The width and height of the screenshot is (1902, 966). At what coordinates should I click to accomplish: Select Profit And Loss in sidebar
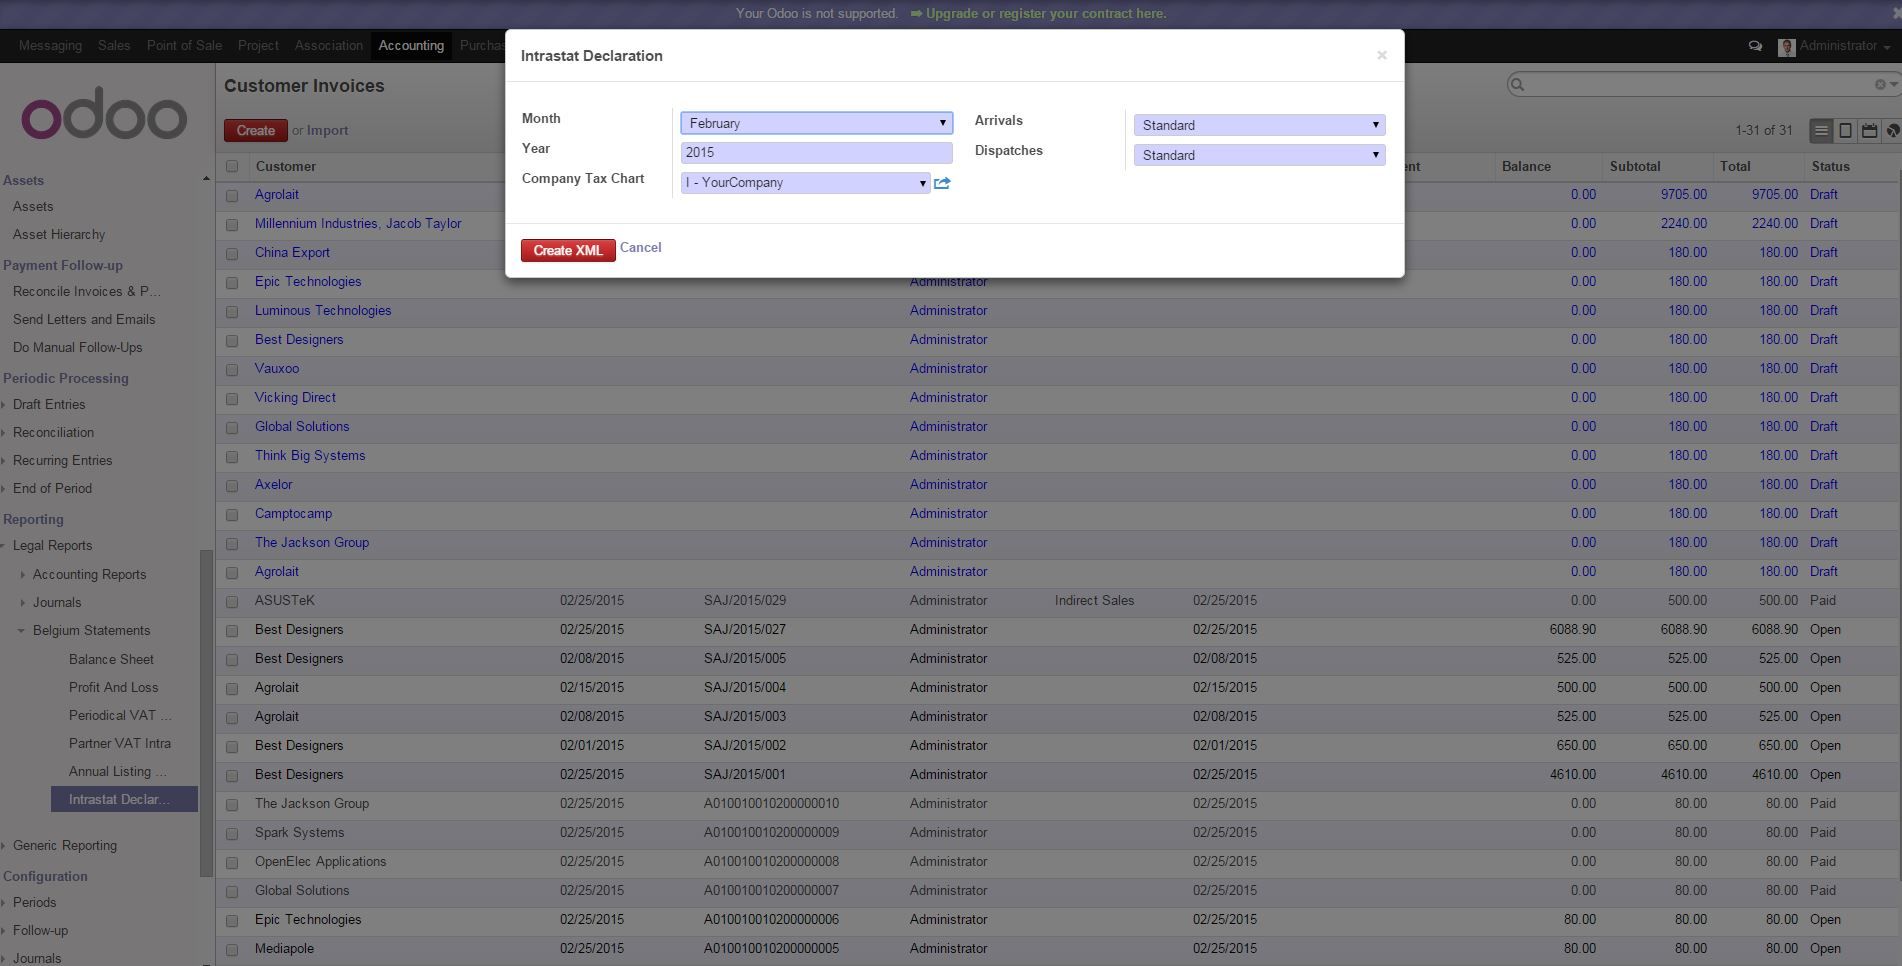[x=113, y=687]
